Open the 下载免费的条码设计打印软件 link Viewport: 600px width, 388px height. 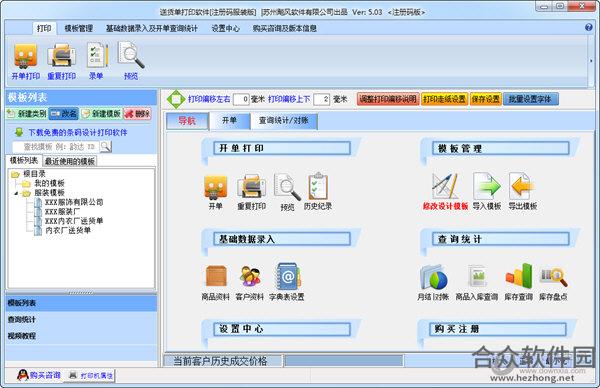[78, 133]
